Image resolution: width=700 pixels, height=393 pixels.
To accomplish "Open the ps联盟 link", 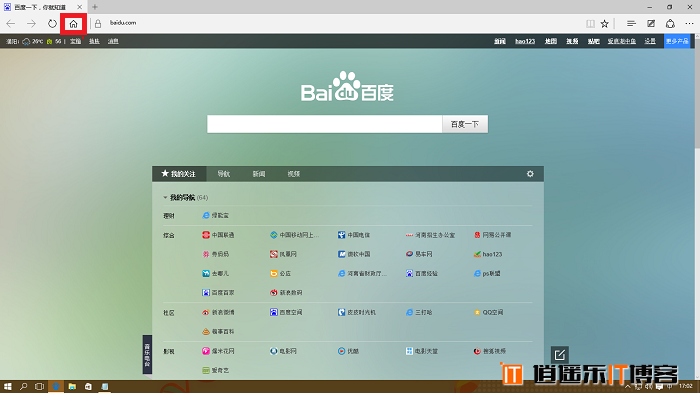I will point(487,273).
